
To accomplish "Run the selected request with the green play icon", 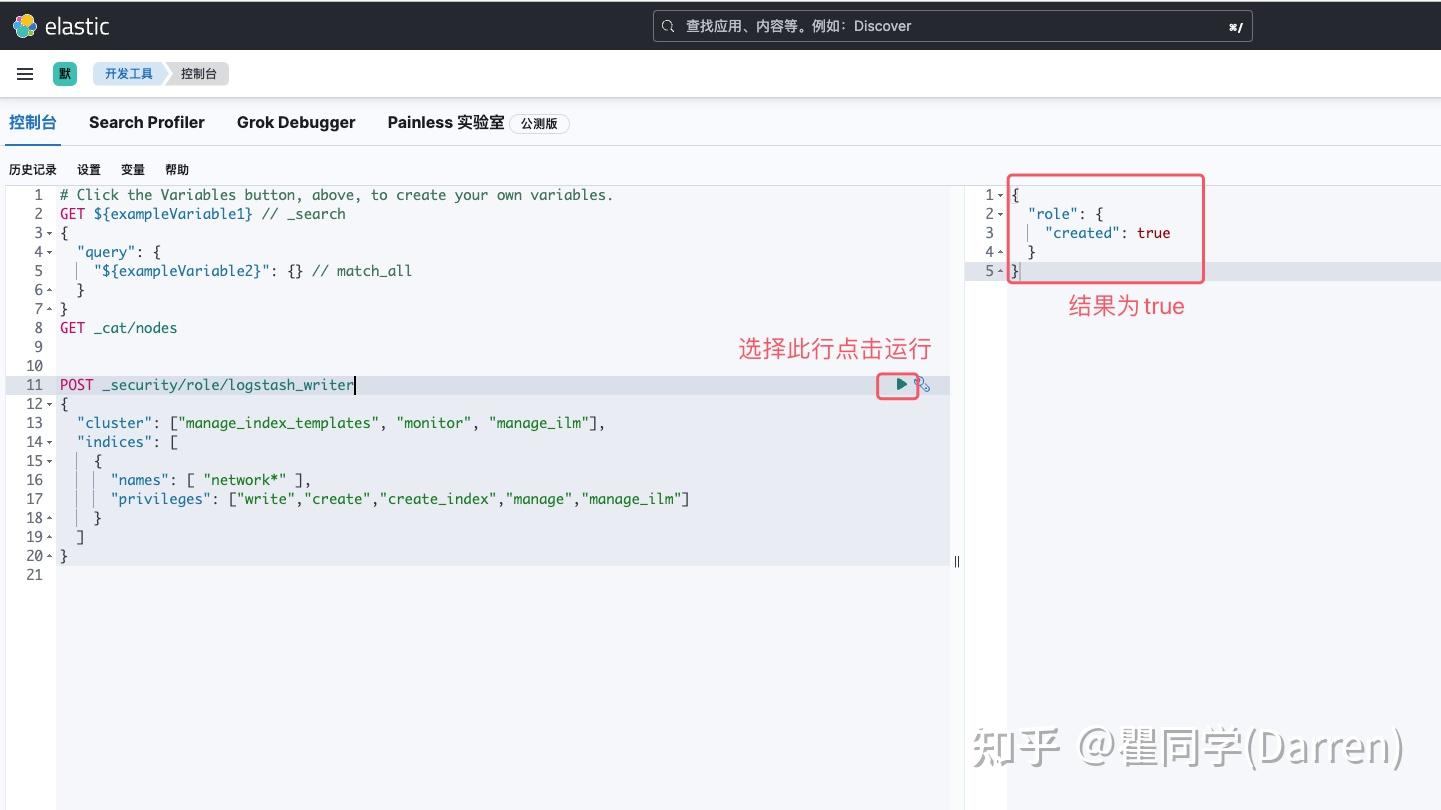I will click(899, 384).
